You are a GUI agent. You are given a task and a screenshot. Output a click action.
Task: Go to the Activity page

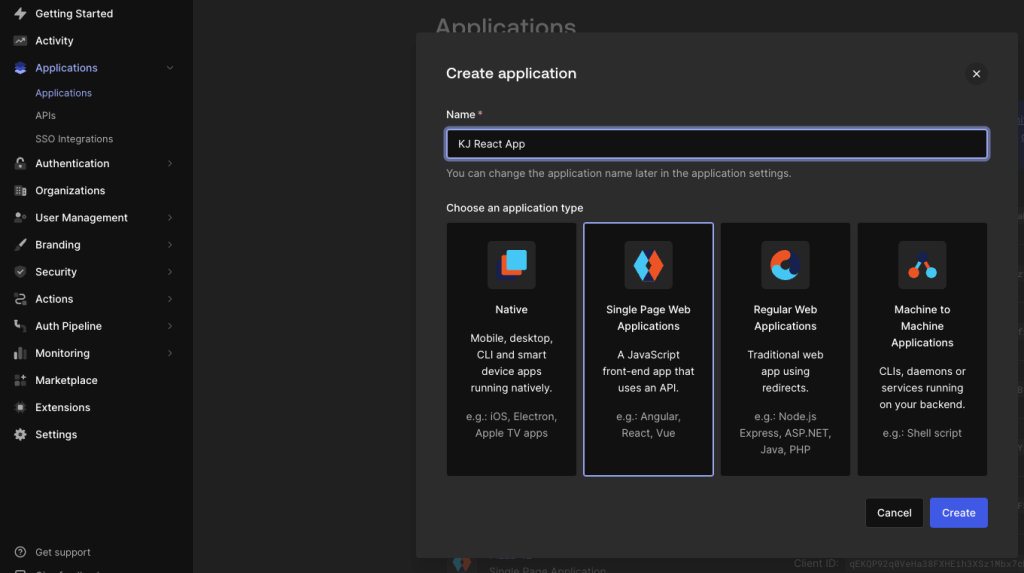[x=54, y=41]
